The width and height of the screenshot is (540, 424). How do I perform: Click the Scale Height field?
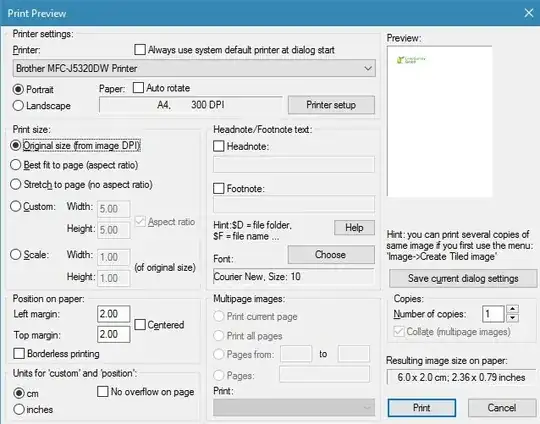coord(114,278)
